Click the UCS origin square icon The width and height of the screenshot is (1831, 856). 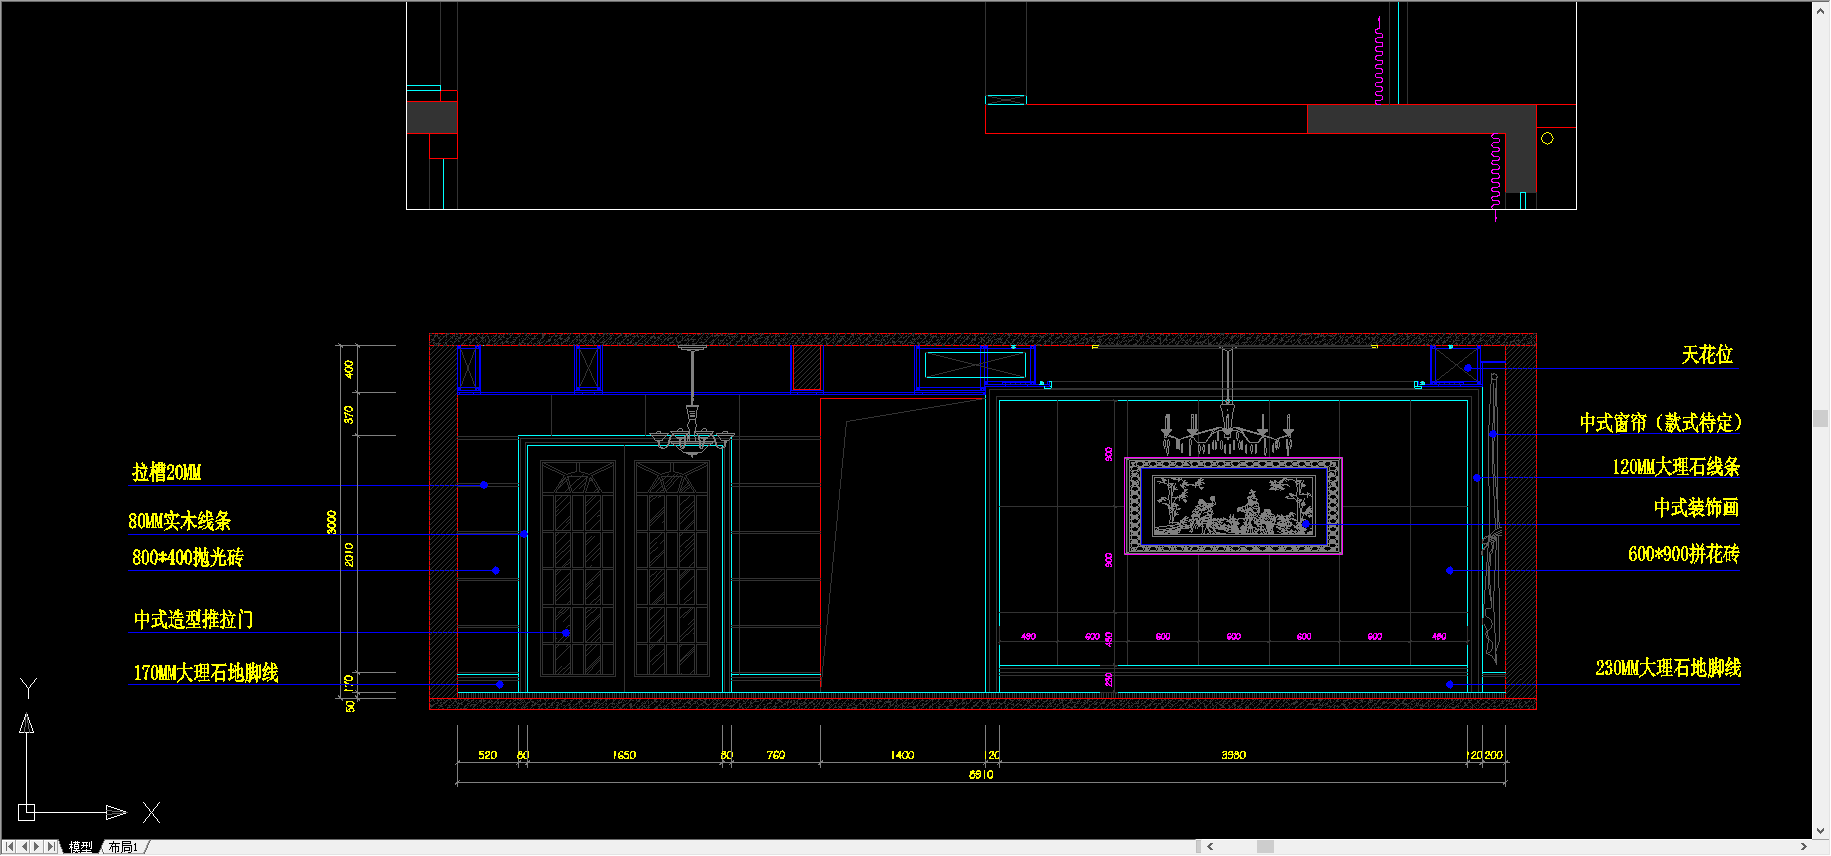pos(27,812)
